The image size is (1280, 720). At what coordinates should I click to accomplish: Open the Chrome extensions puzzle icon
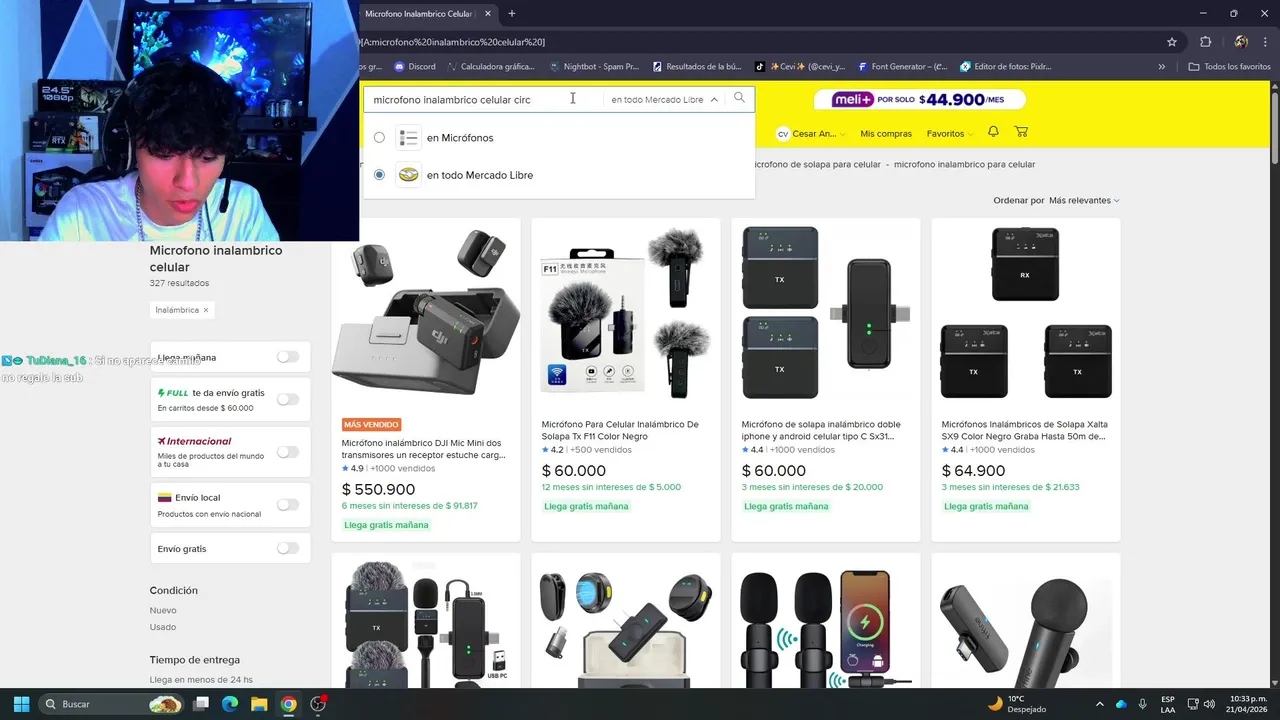click(x=1205, y=42)
